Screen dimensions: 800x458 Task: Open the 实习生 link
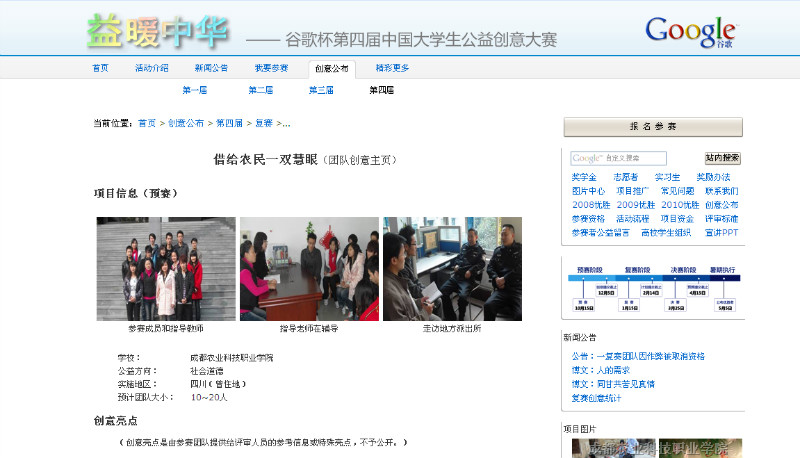pyautogui.click(x=667, y=177)
